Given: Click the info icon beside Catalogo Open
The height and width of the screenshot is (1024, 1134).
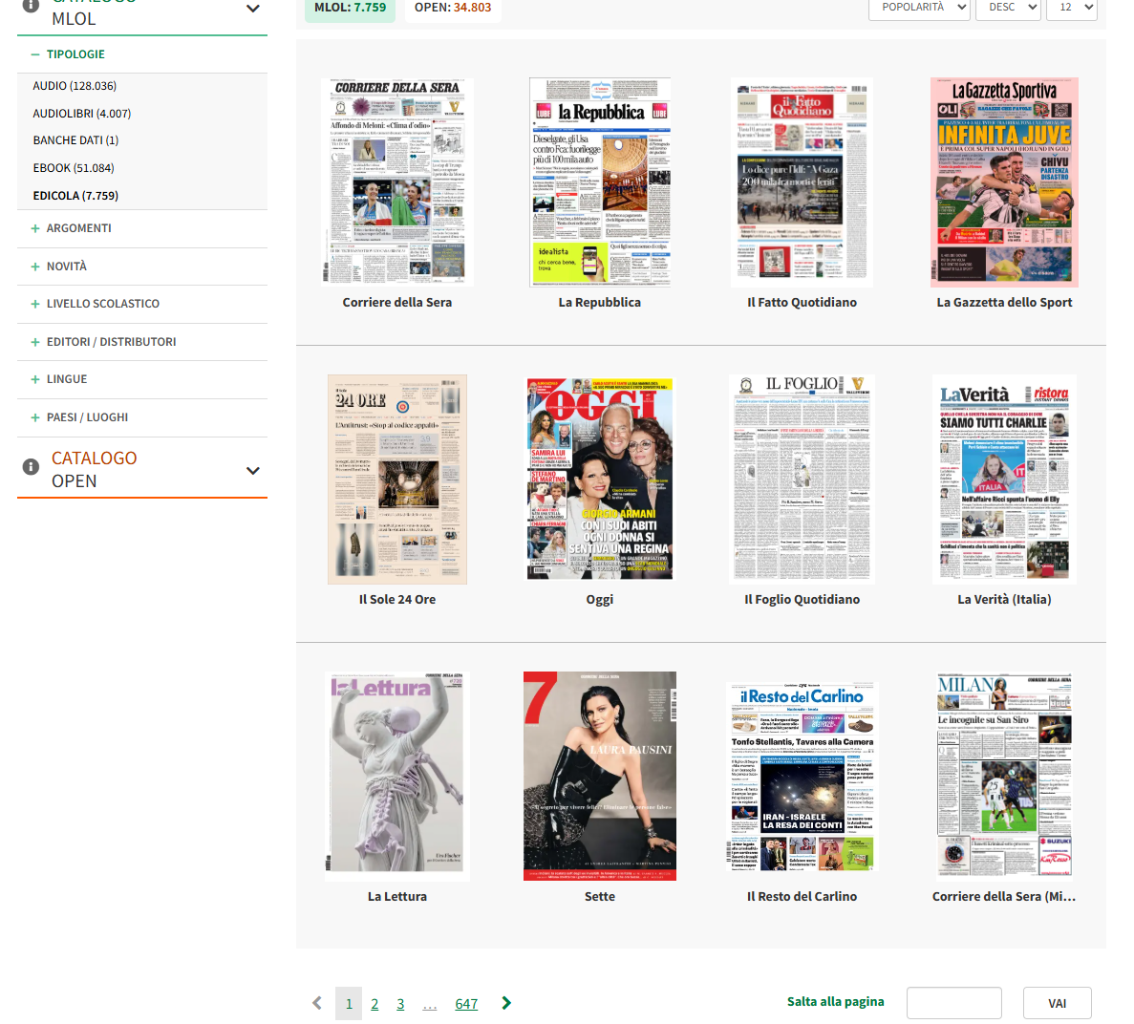Looking at the screenshot, I should [30, 467].
